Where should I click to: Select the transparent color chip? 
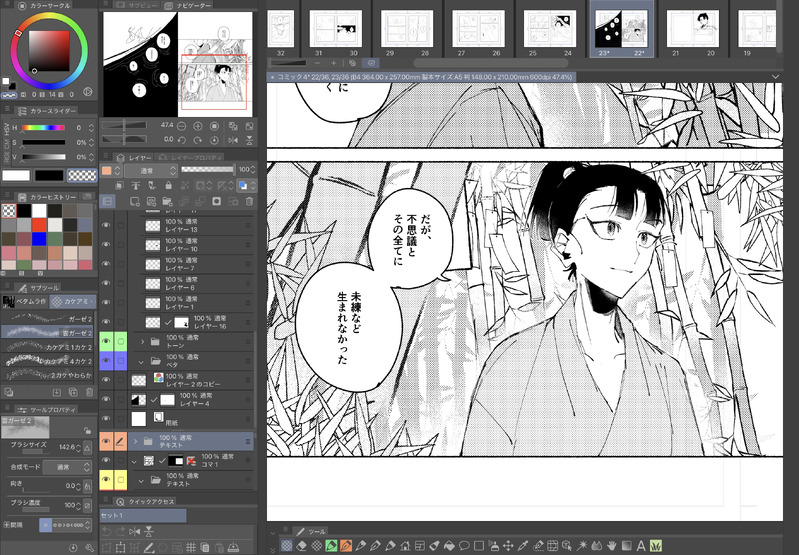click(x=82, y=175)
